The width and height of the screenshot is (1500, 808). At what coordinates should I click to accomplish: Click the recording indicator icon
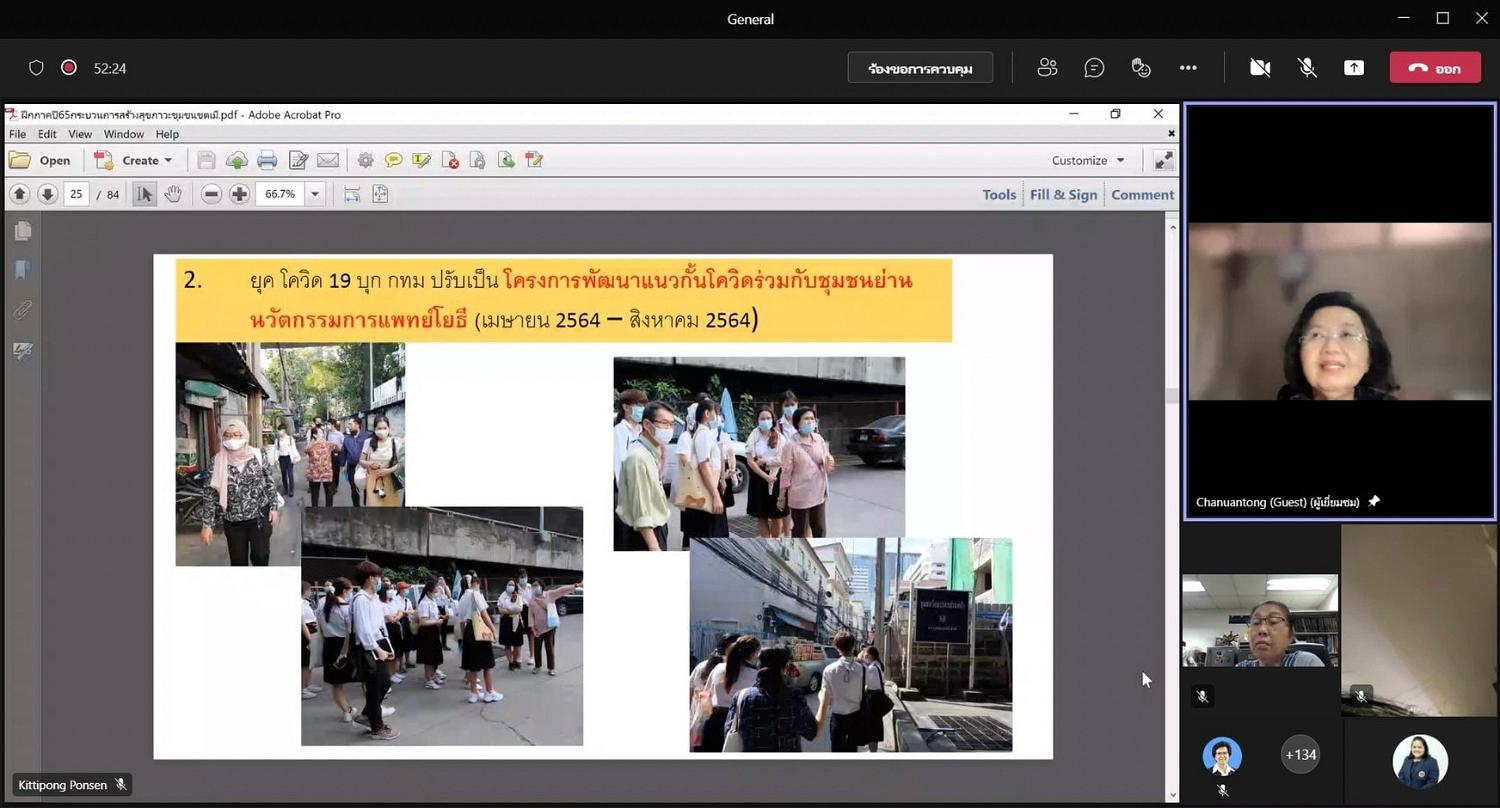coord(69,68)
